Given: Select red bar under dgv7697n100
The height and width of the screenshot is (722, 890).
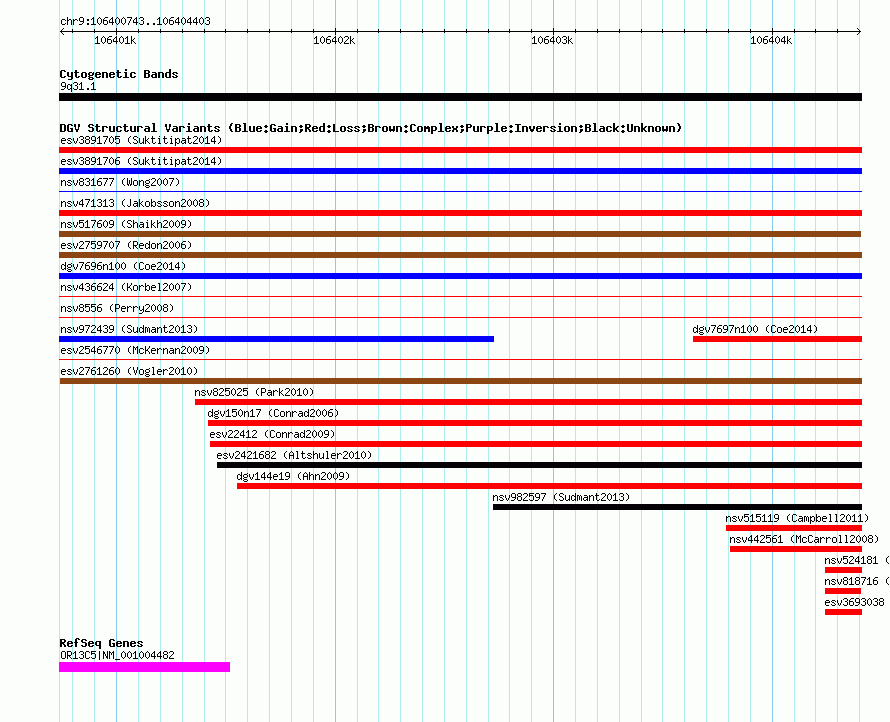Looking at the screenshot, I should click(777, 339).
